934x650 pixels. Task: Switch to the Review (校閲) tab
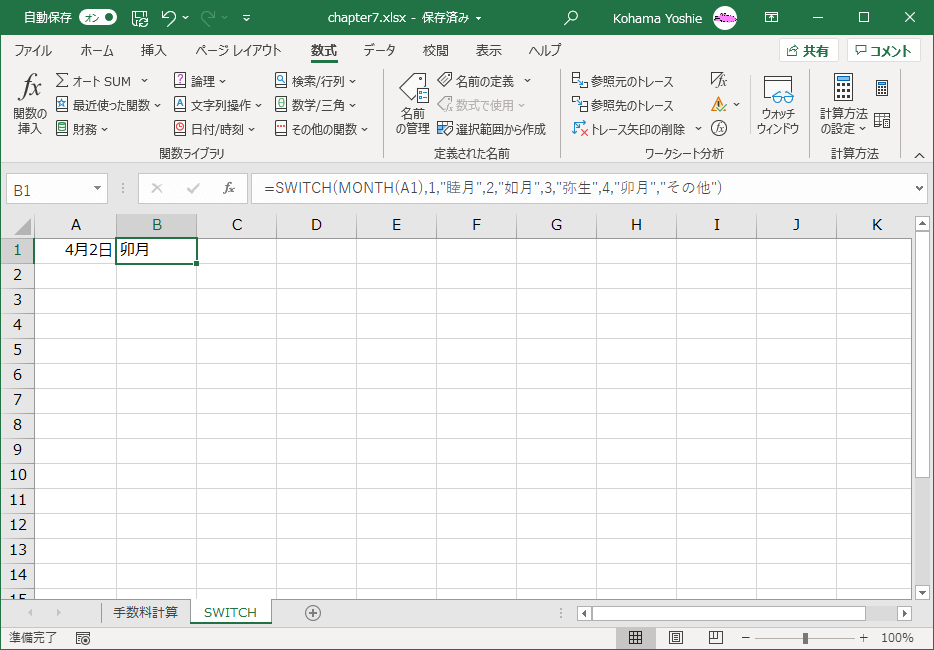[435, 51]
